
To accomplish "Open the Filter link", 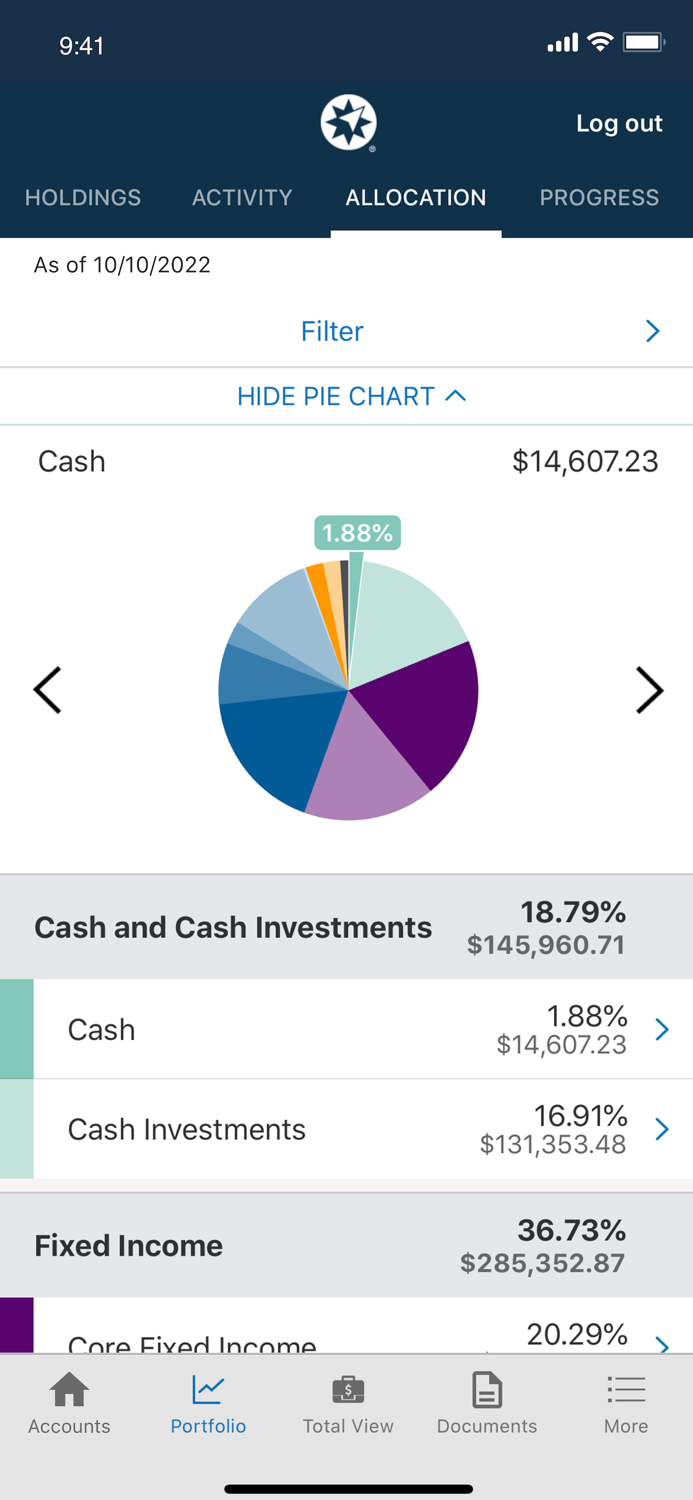I will point(332,330).
